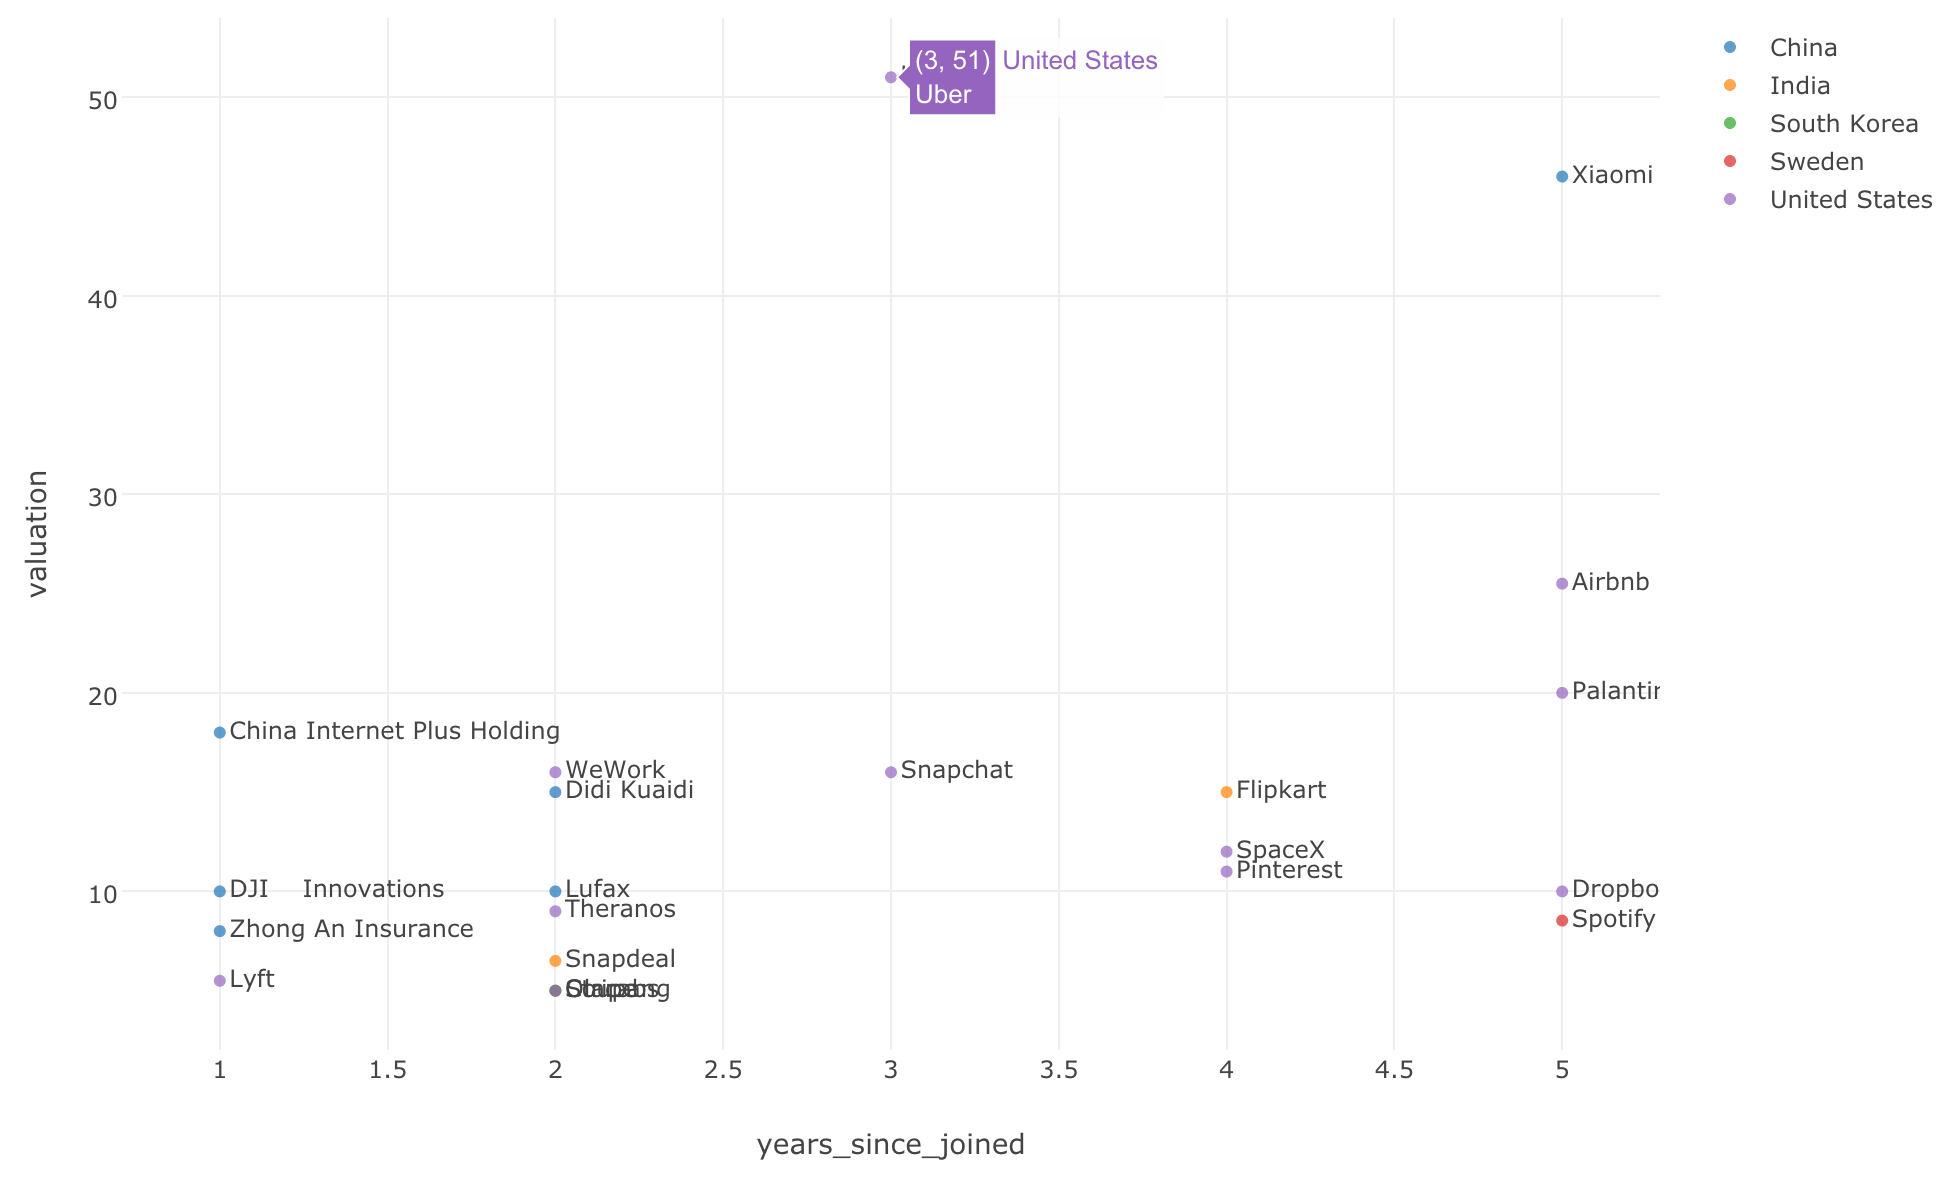
Task: Click the India orange legend swatch
Action: coord(1730,85)
